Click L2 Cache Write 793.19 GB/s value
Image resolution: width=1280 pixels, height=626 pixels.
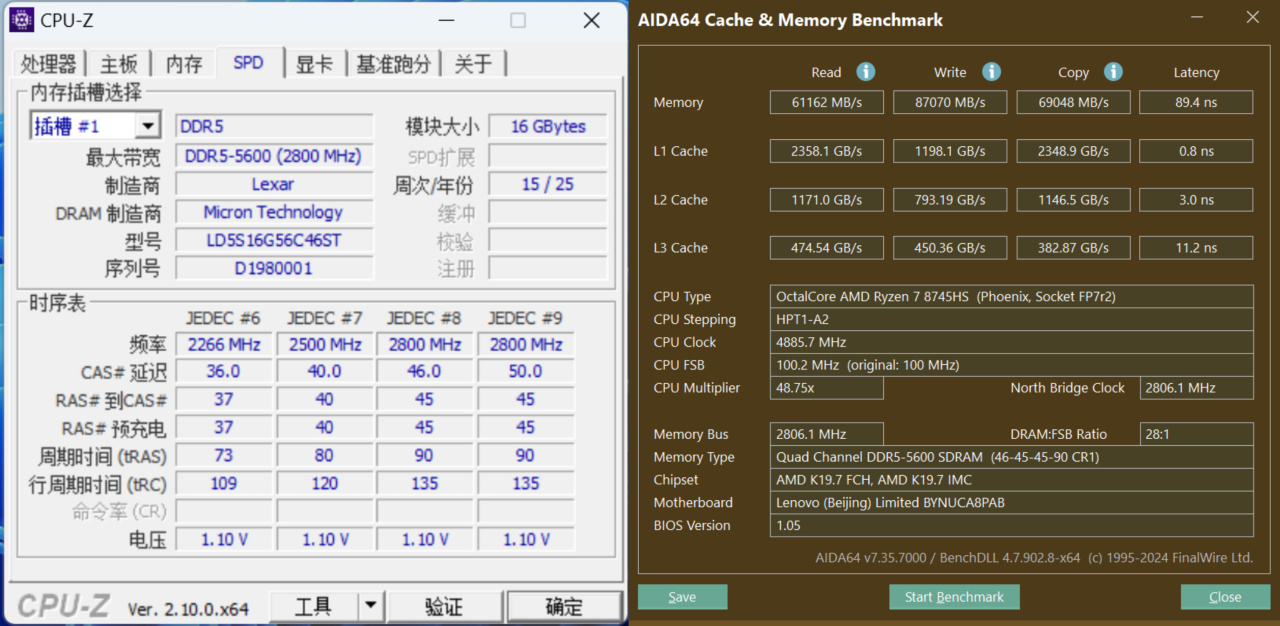point(950,200)
